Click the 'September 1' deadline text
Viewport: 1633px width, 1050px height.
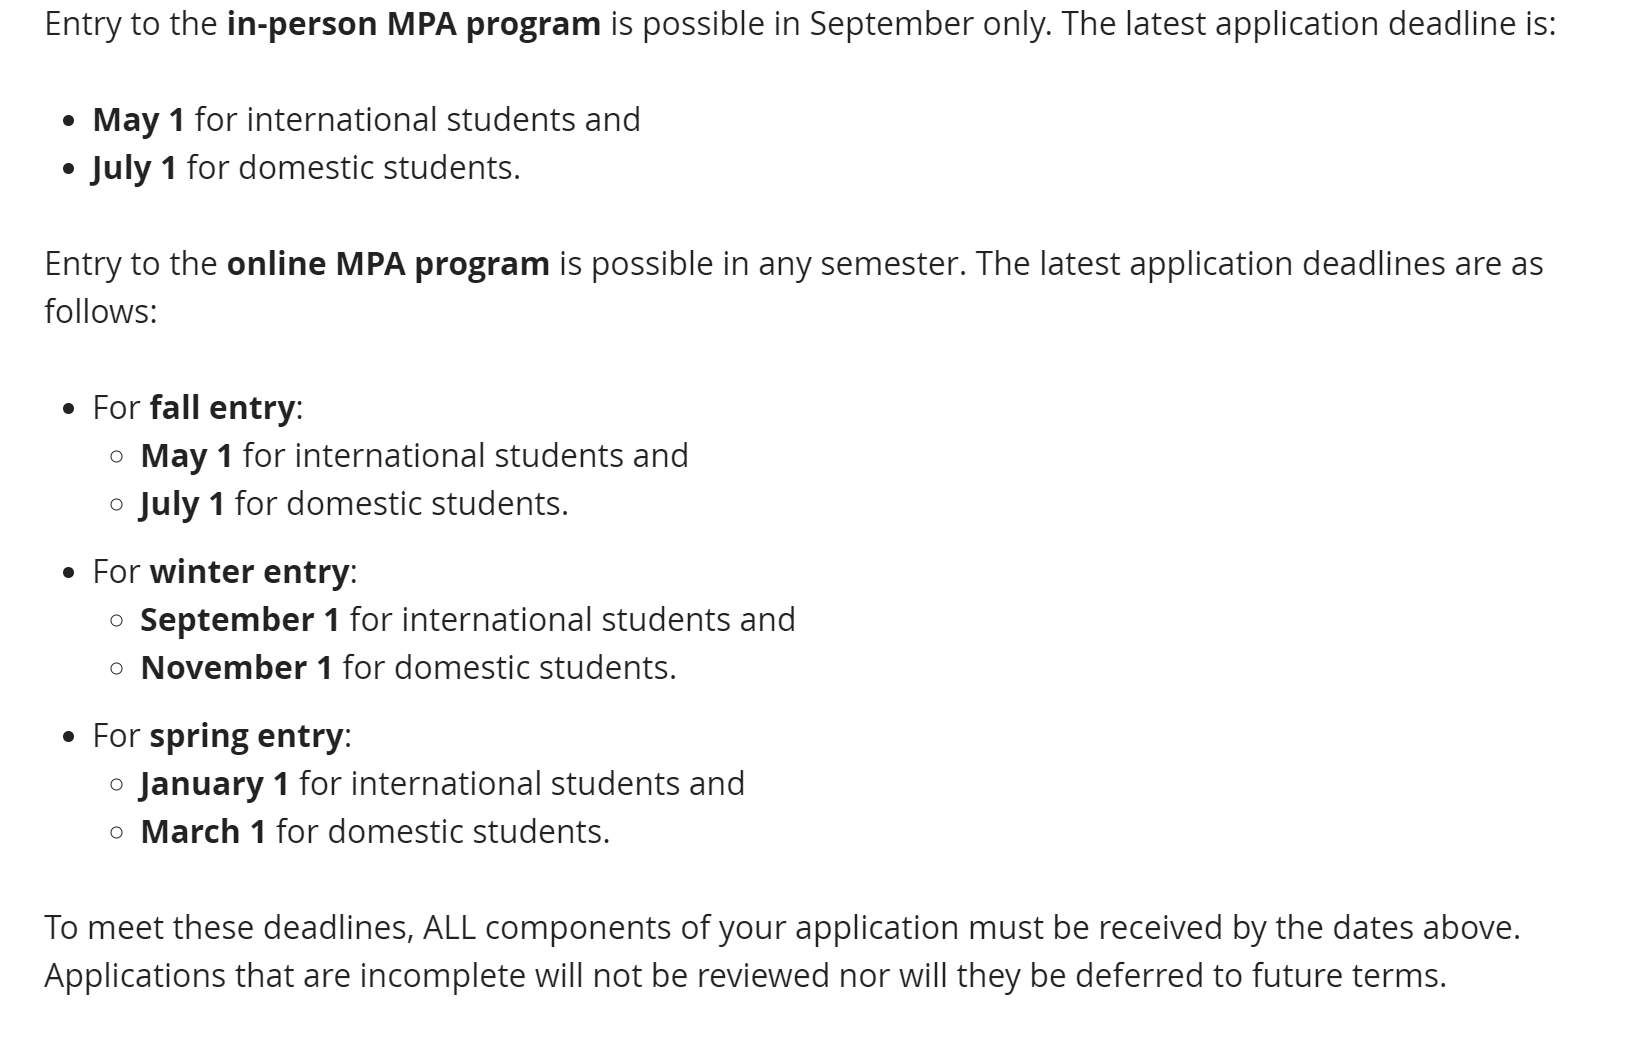click(x=240, y=619)
